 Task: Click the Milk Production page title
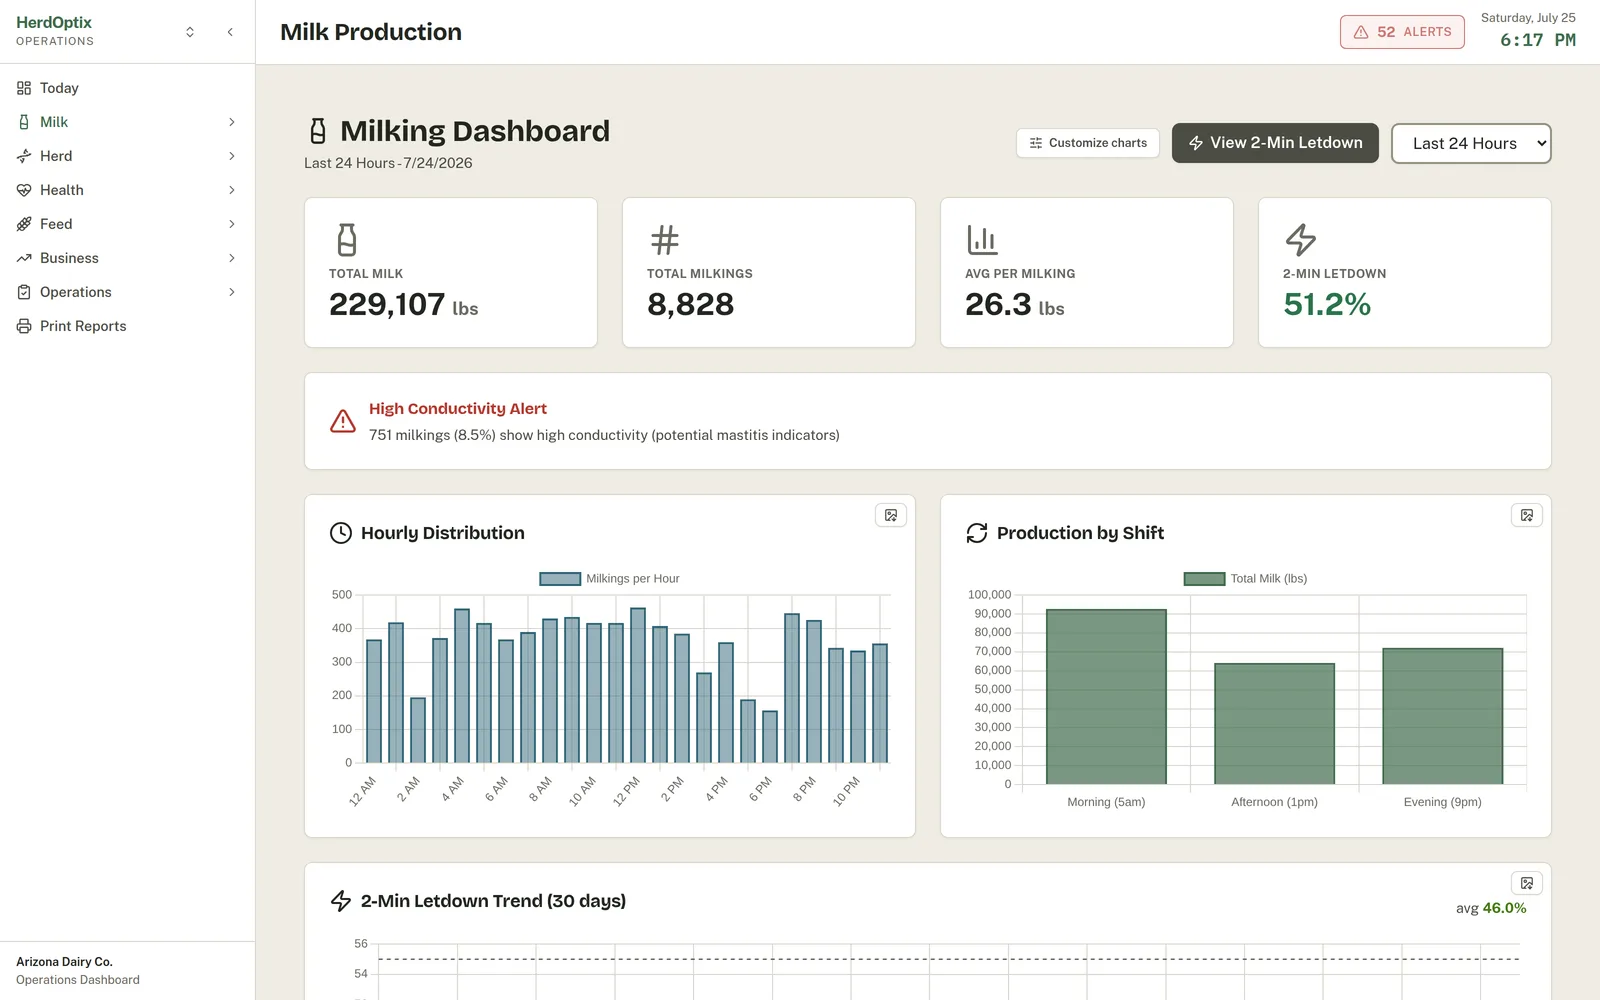point(371,32)
